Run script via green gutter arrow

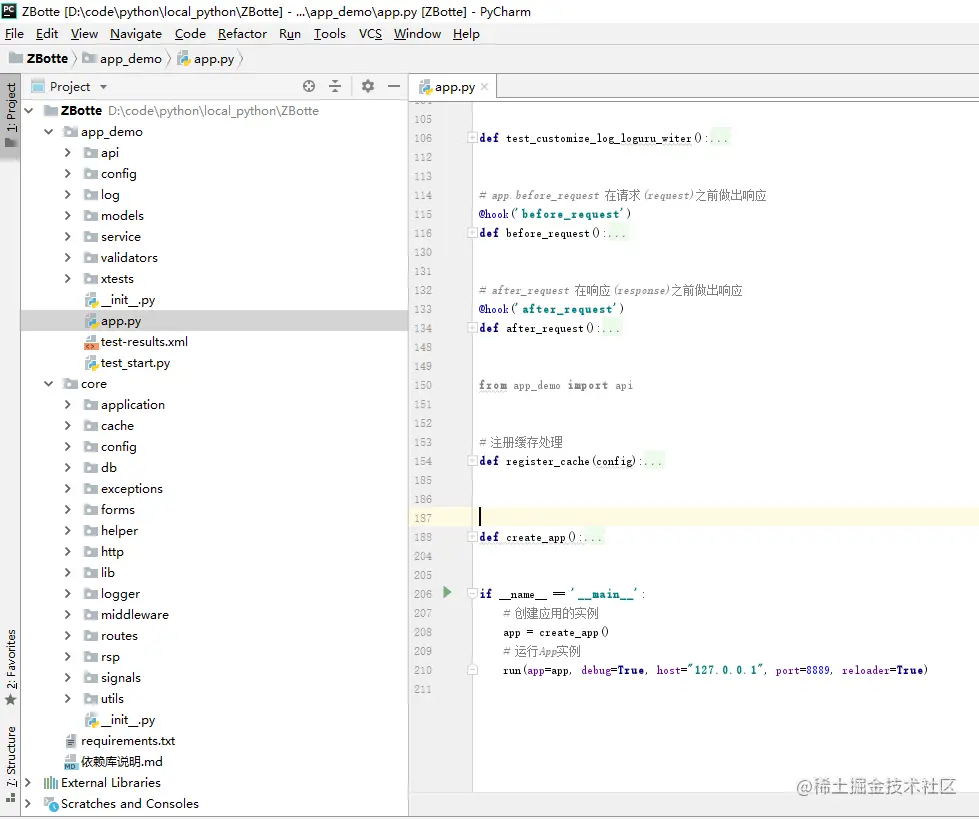tap(447, 592)
